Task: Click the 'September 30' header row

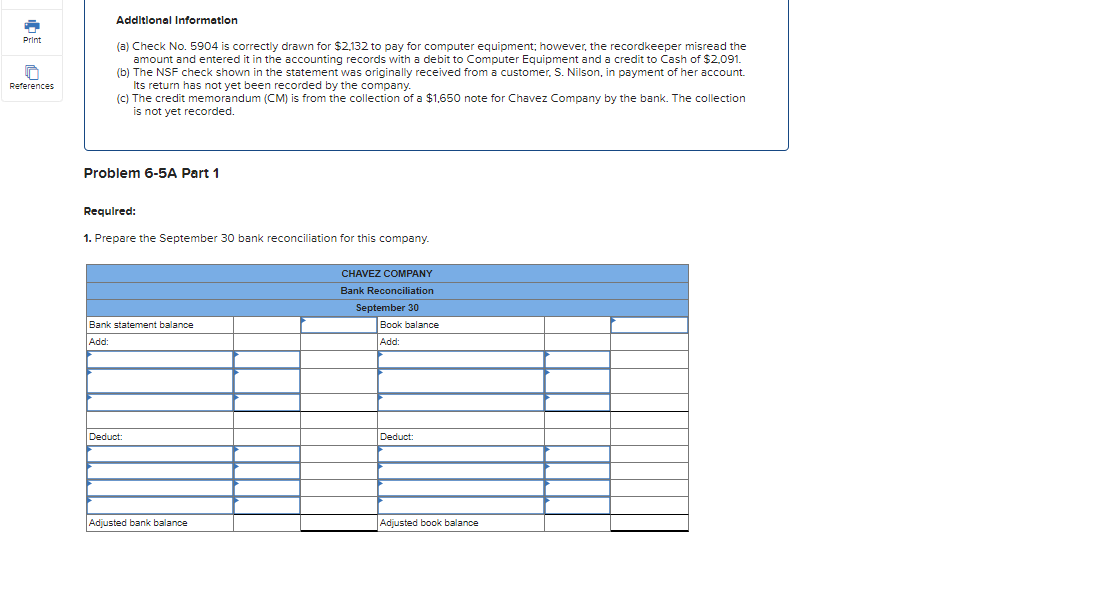Action: tap(387, 308)
